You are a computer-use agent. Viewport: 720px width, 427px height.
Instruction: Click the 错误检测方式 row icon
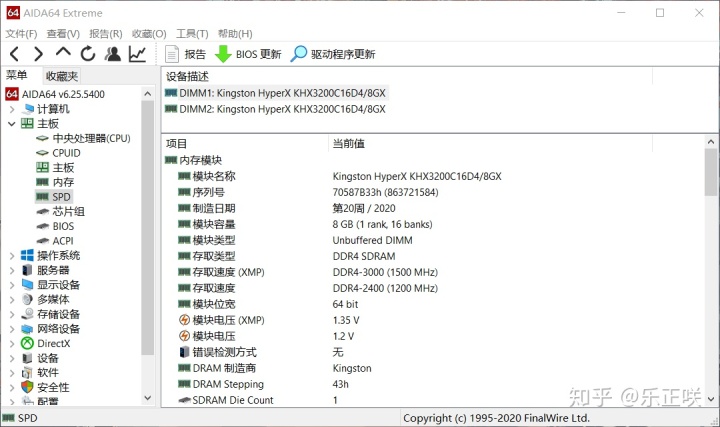pos(184,352)
